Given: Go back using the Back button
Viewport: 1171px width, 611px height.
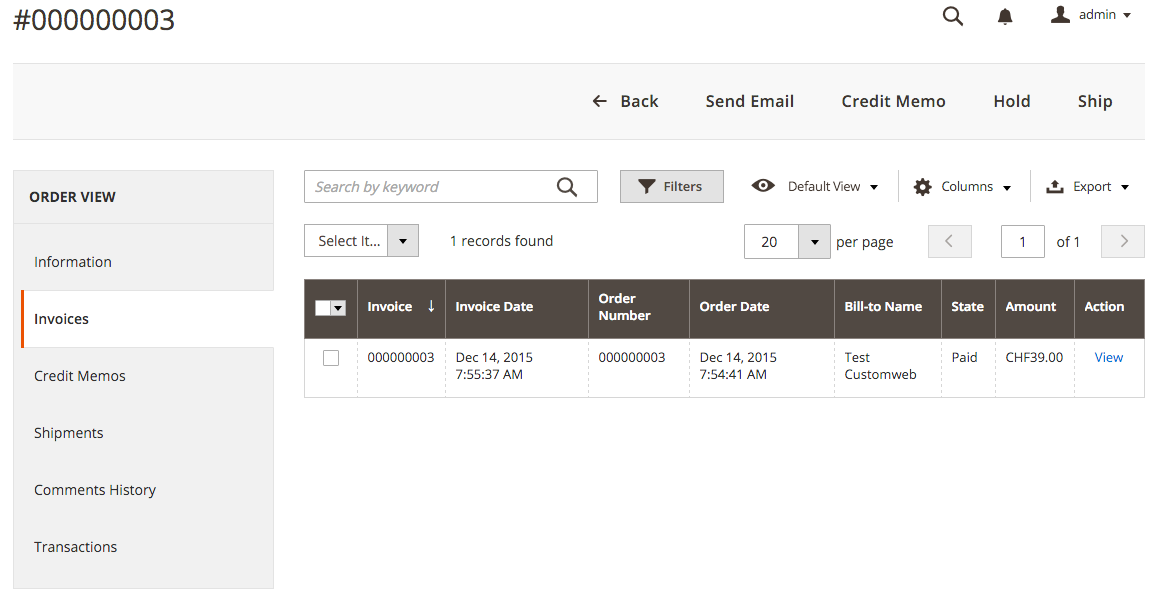Looking at the screenshot, I should click(625, 101).
